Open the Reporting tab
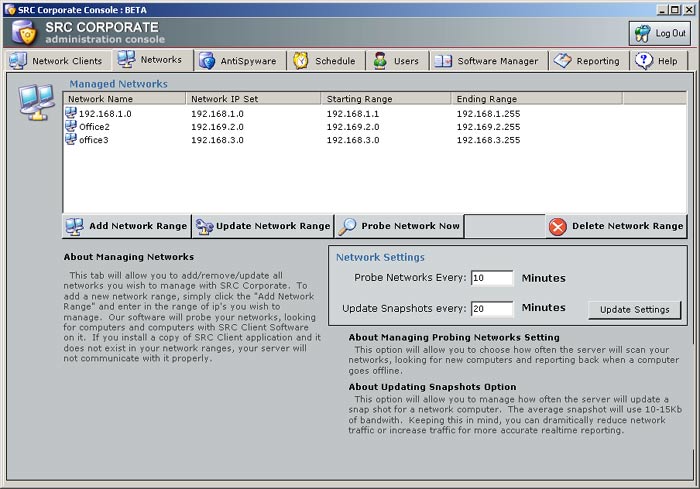Screen dimensions: 700x489 (x=588, y=61)
